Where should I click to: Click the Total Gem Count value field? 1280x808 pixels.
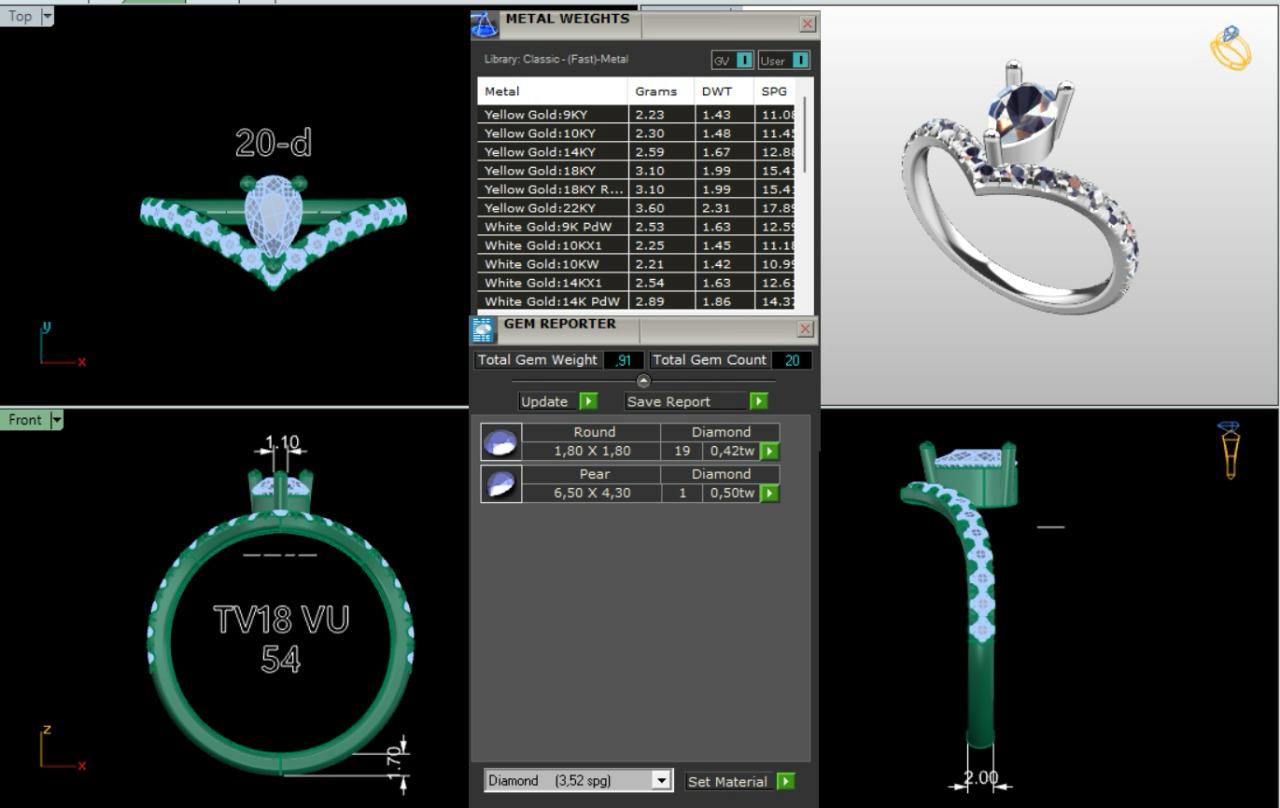(792, 360)
